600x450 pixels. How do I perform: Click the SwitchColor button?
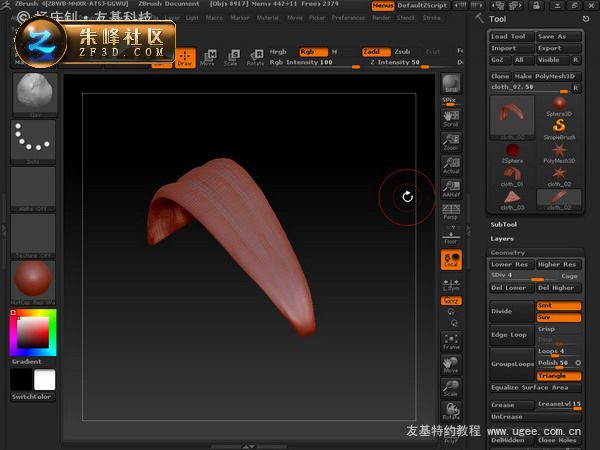coord(32,397)
